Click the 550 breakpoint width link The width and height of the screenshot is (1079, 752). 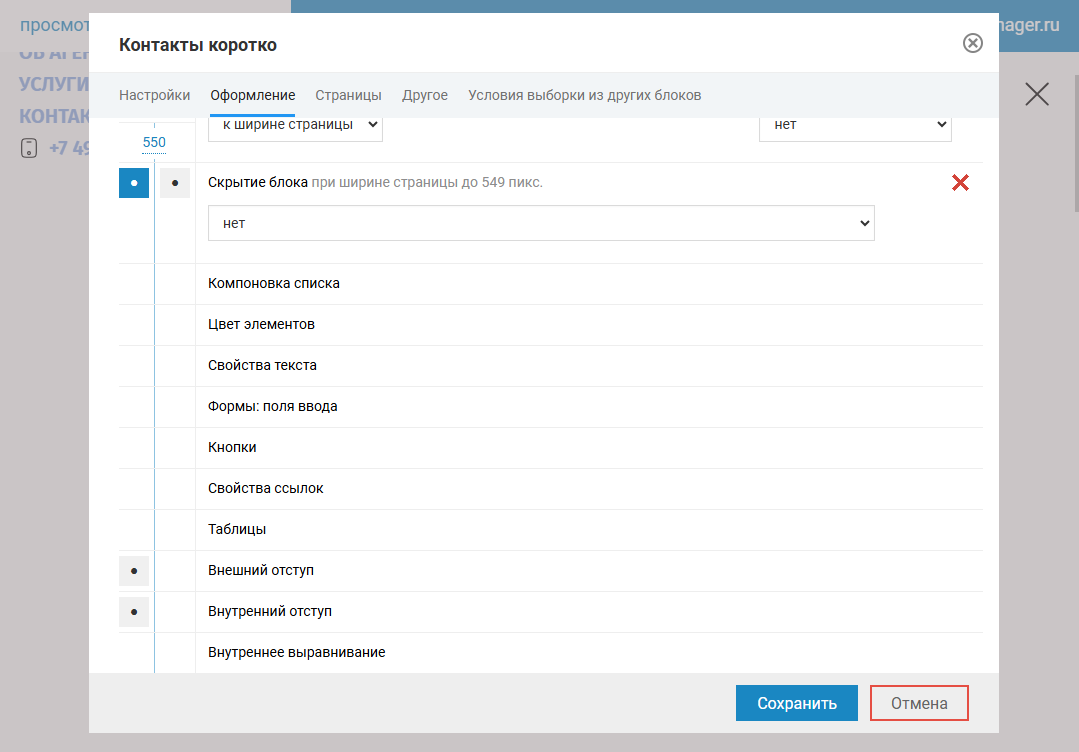(154, 142)
